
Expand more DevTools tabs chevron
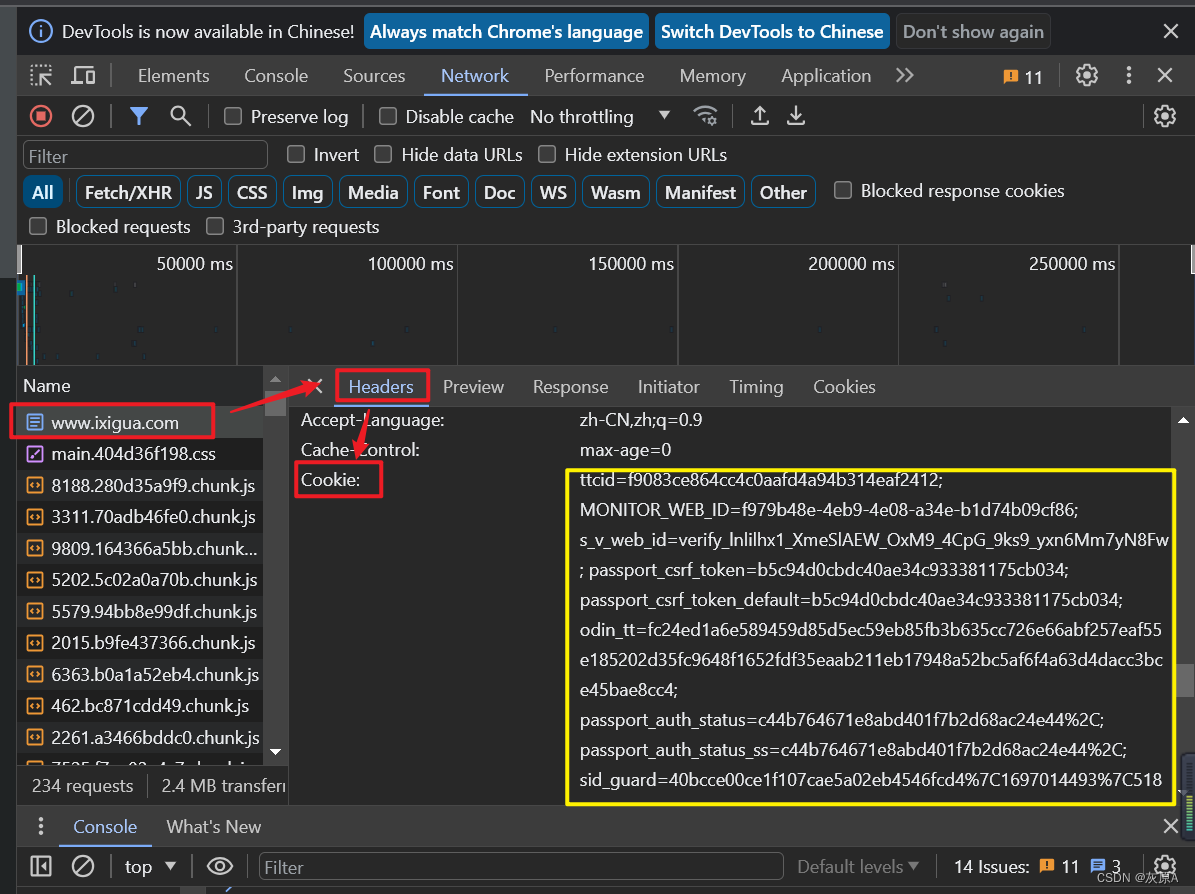905,75
